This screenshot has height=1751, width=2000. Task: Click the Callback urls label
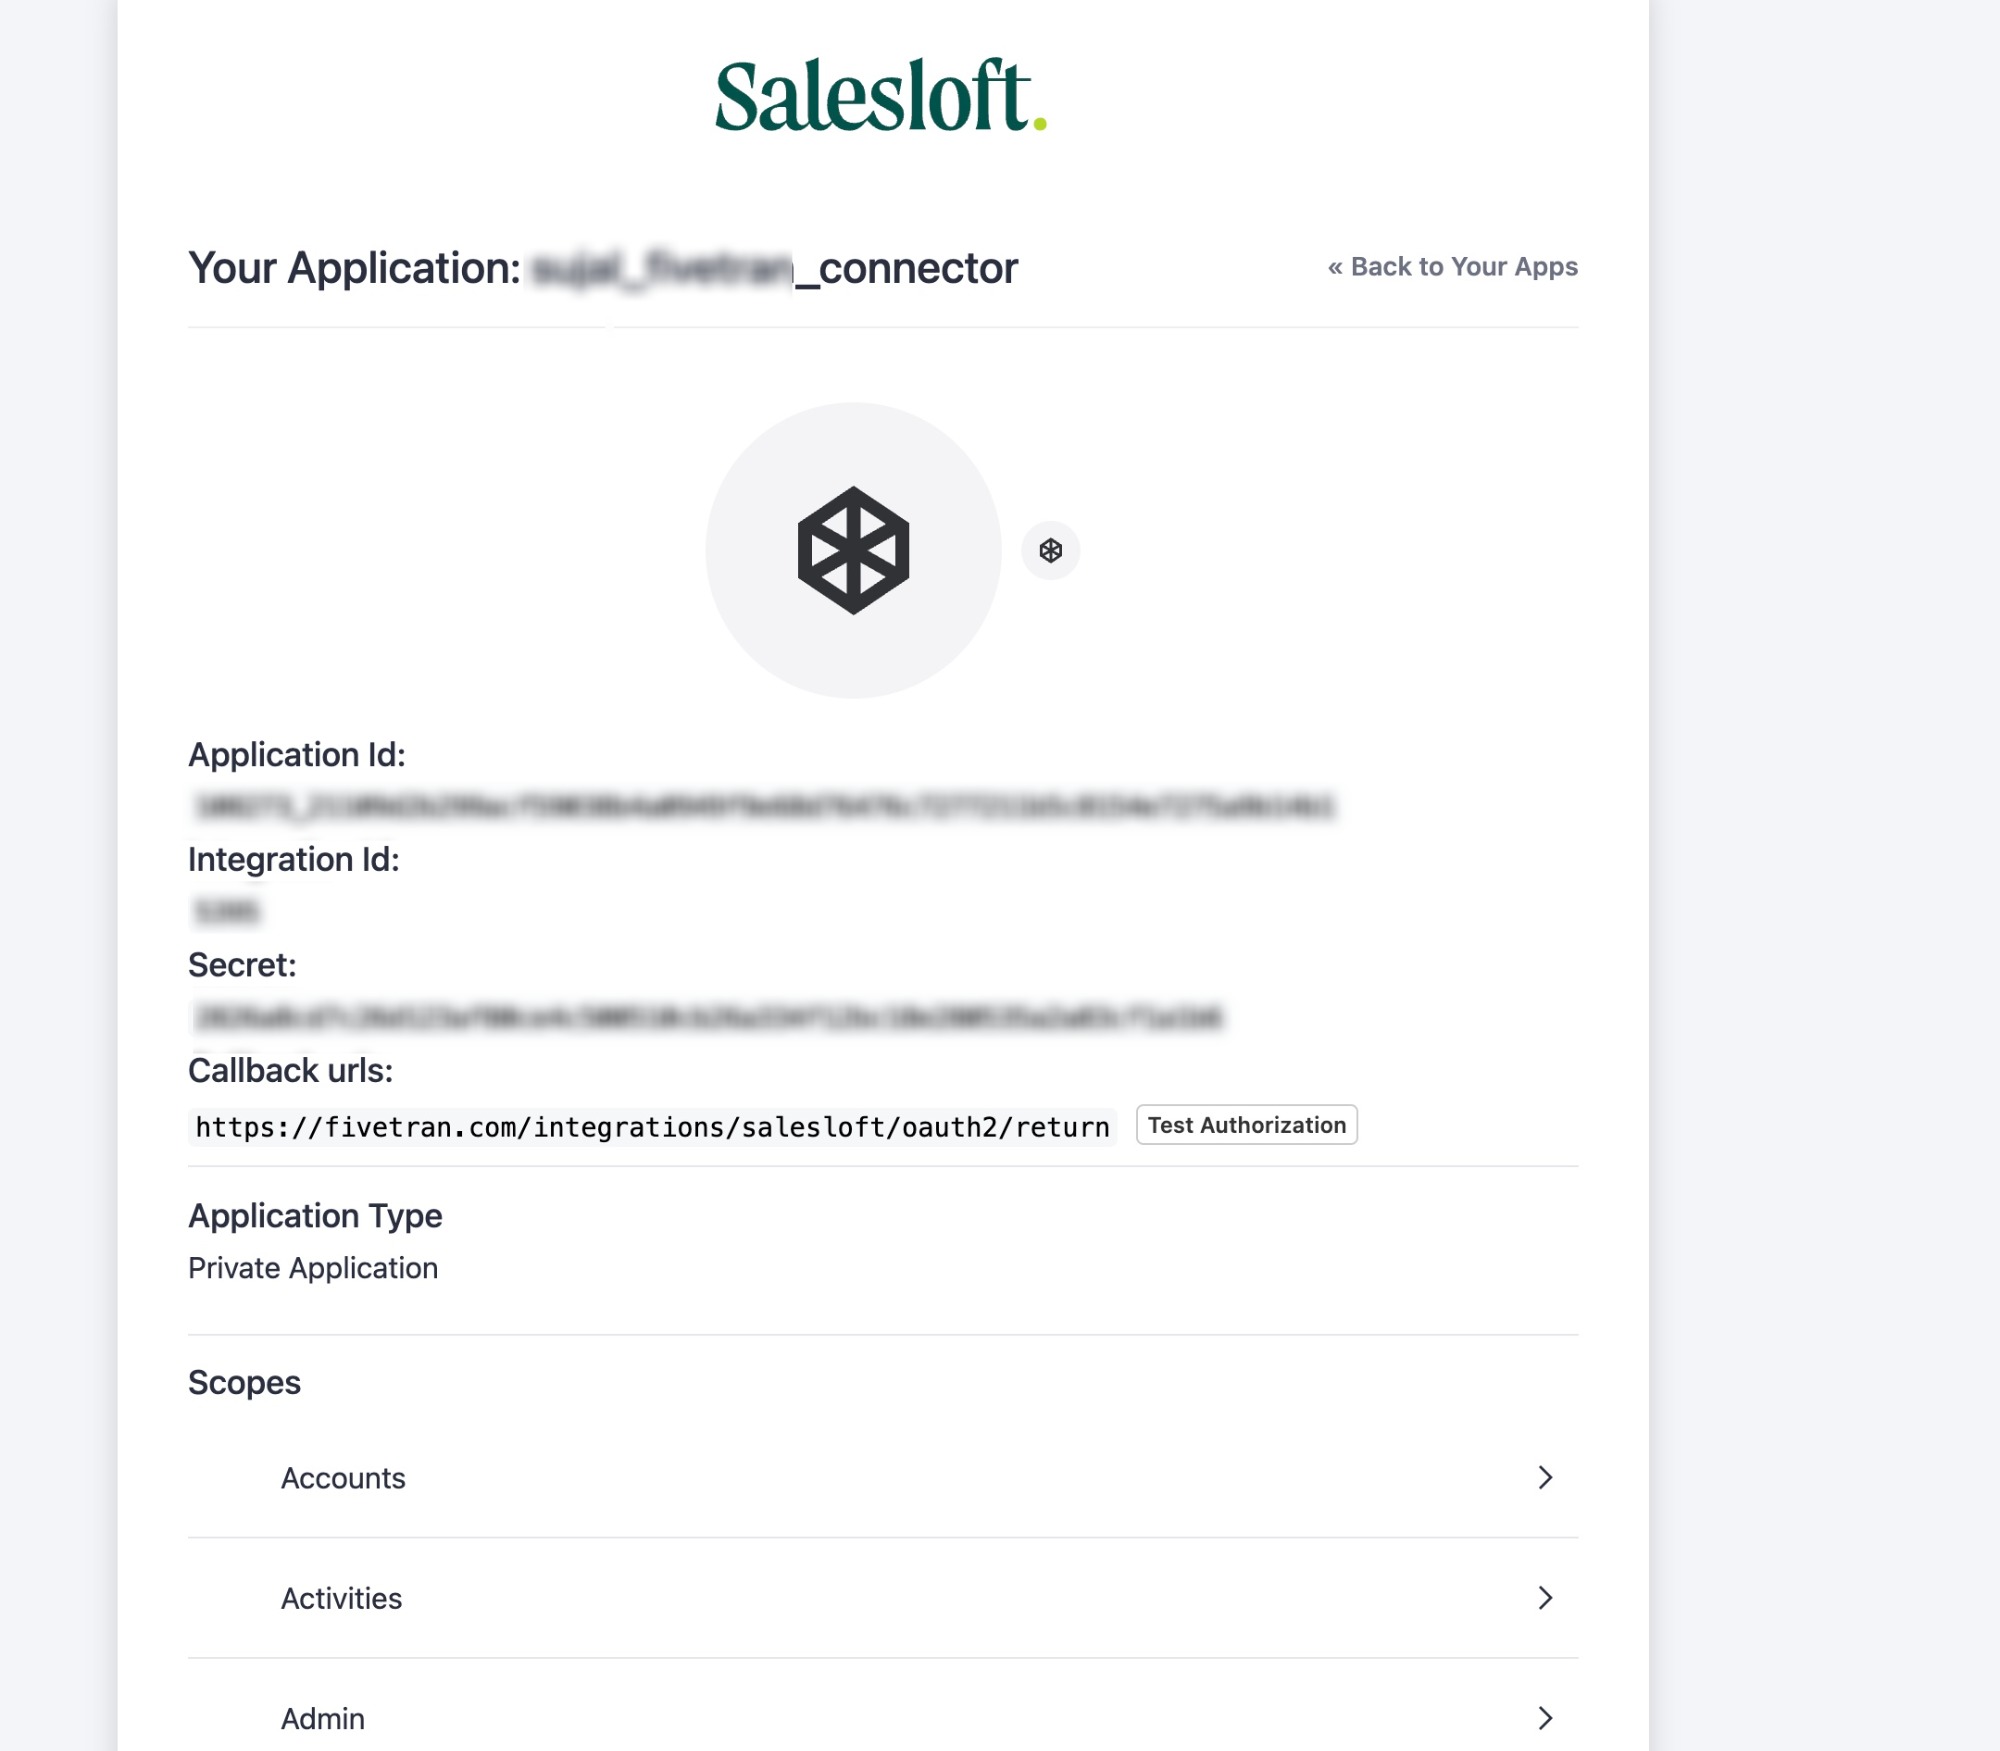(290, 1070)
